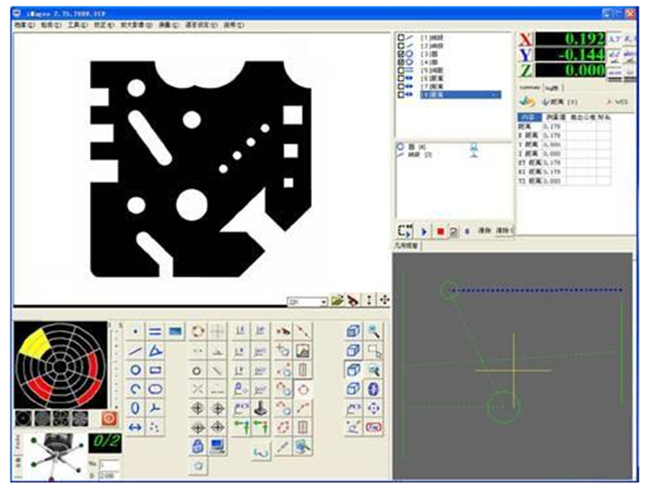The width and height of the screenshot is (648, 495).
Task: Click the joystick control icon
Action: pos(261,407)
